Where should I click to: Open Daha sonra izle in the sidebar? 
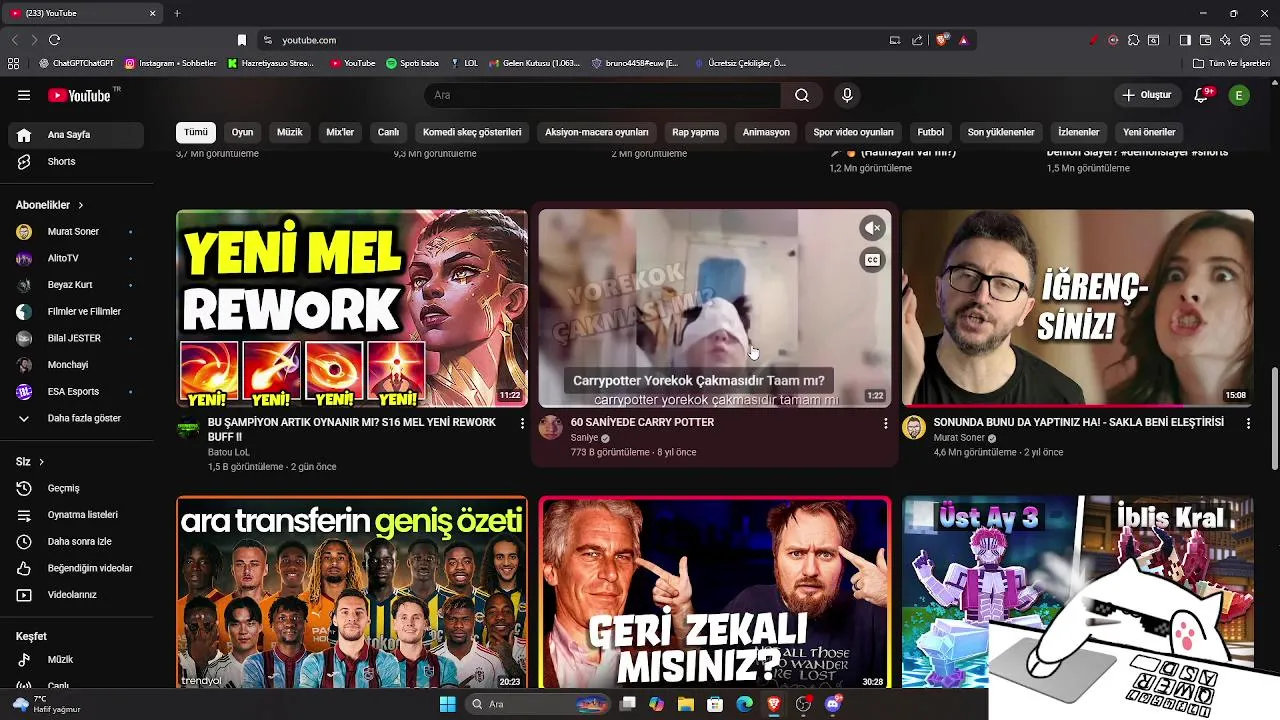click(x=76, y=541)
